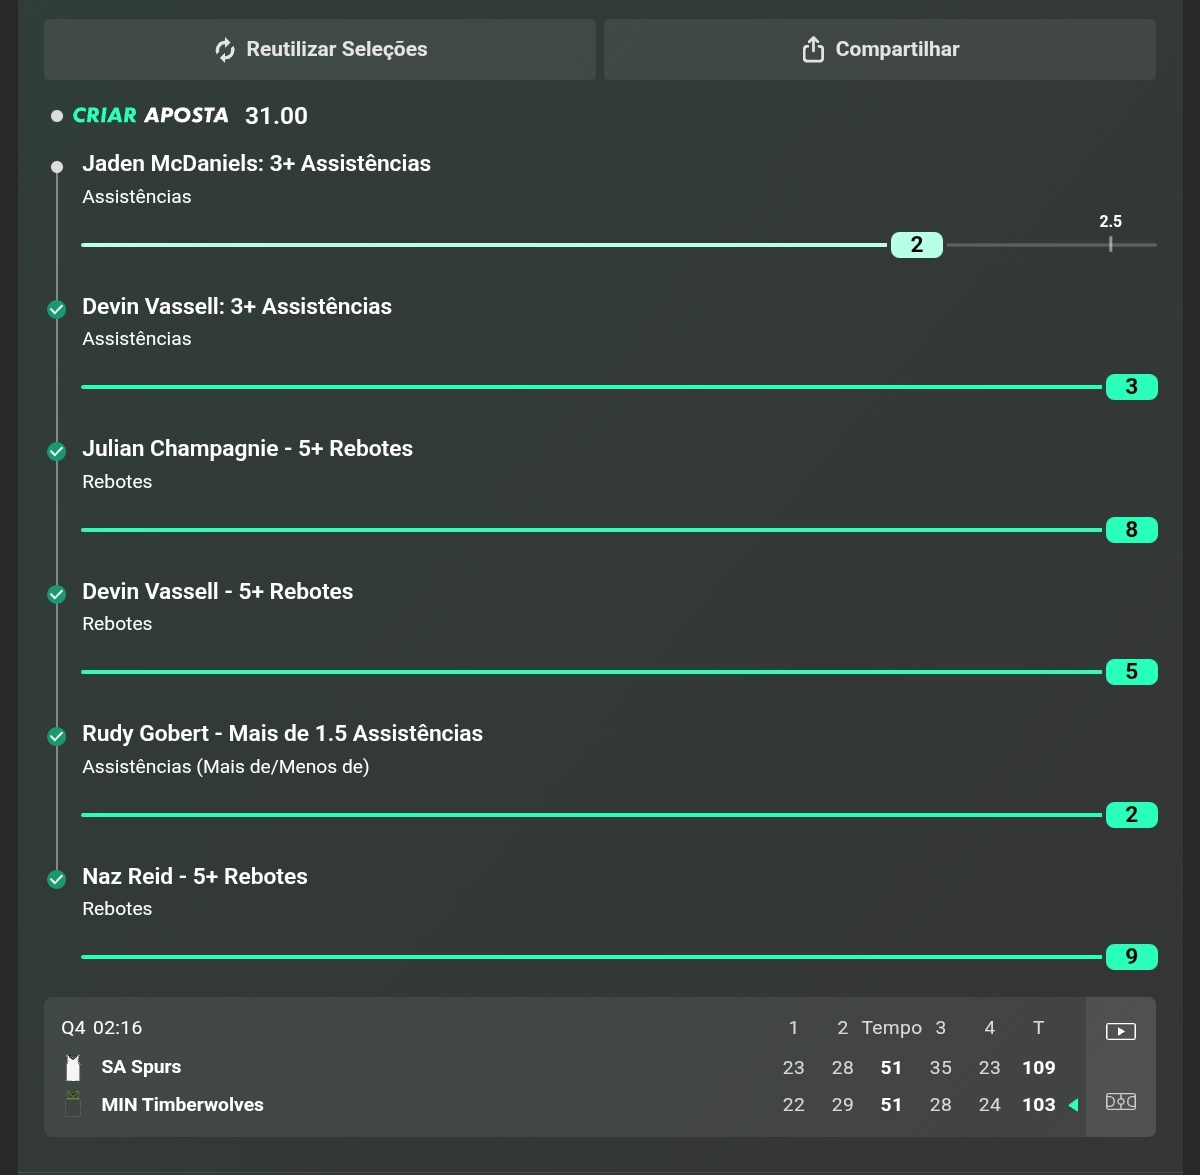Click the CRIAR APOSTA label
1200x1175 pixels.
(x=150, y=115)
